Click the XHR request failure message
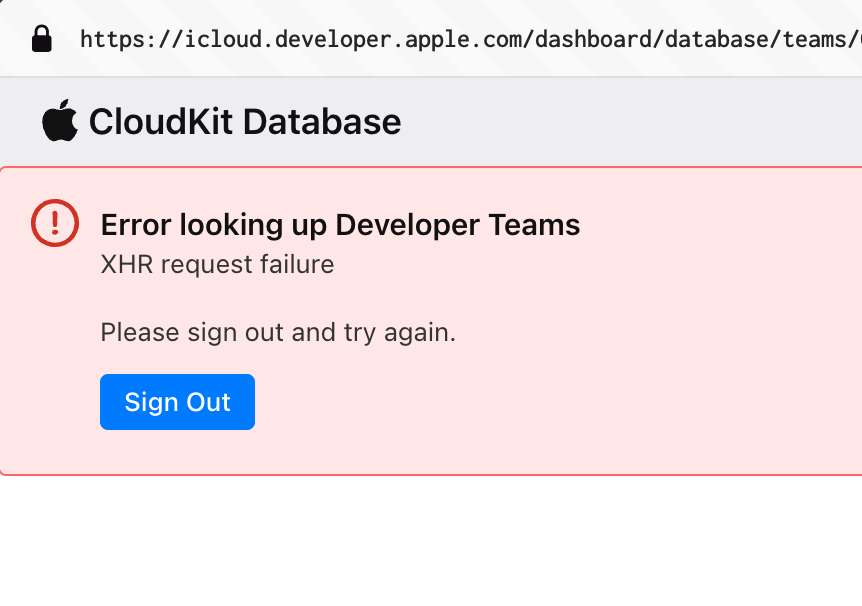This screenshot has width=862, height=606. coord(217,265)
